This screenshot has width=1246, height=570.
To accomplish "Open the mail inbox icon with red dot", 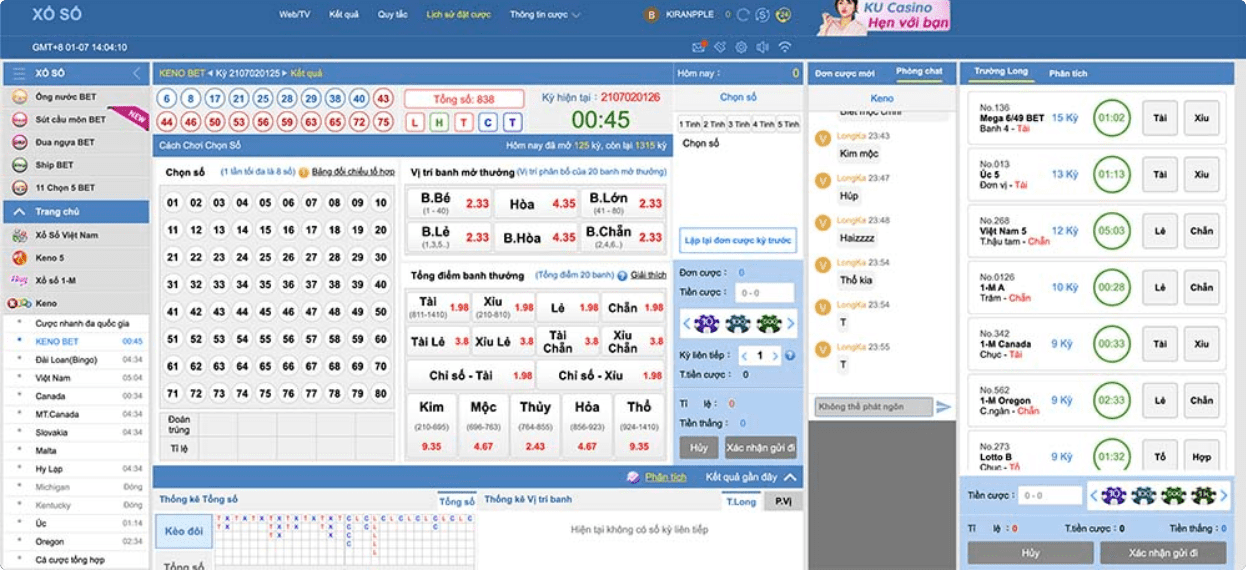I will tap(699, 47).
